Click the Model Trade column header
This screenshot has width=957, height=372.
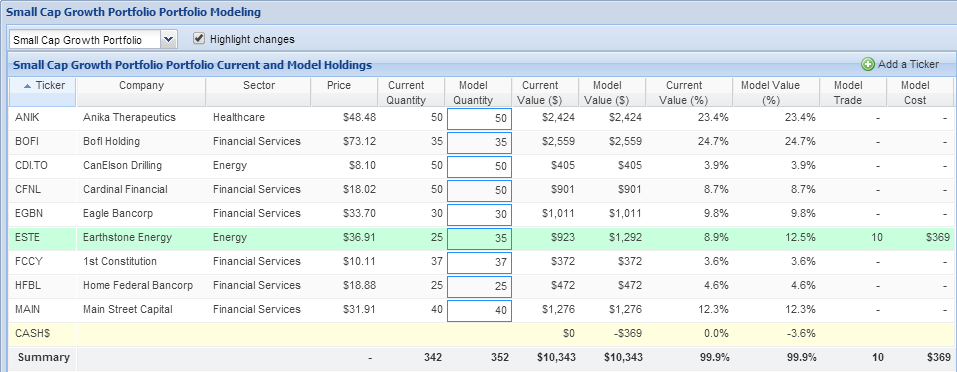point(853,92)
